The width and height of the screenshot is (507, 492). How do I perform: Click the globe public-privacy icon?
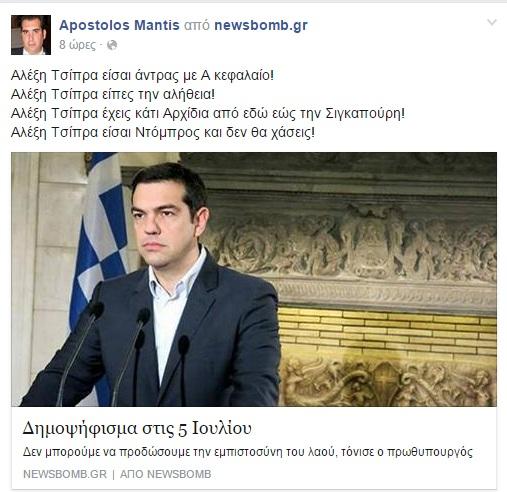[x=112, y=45]
